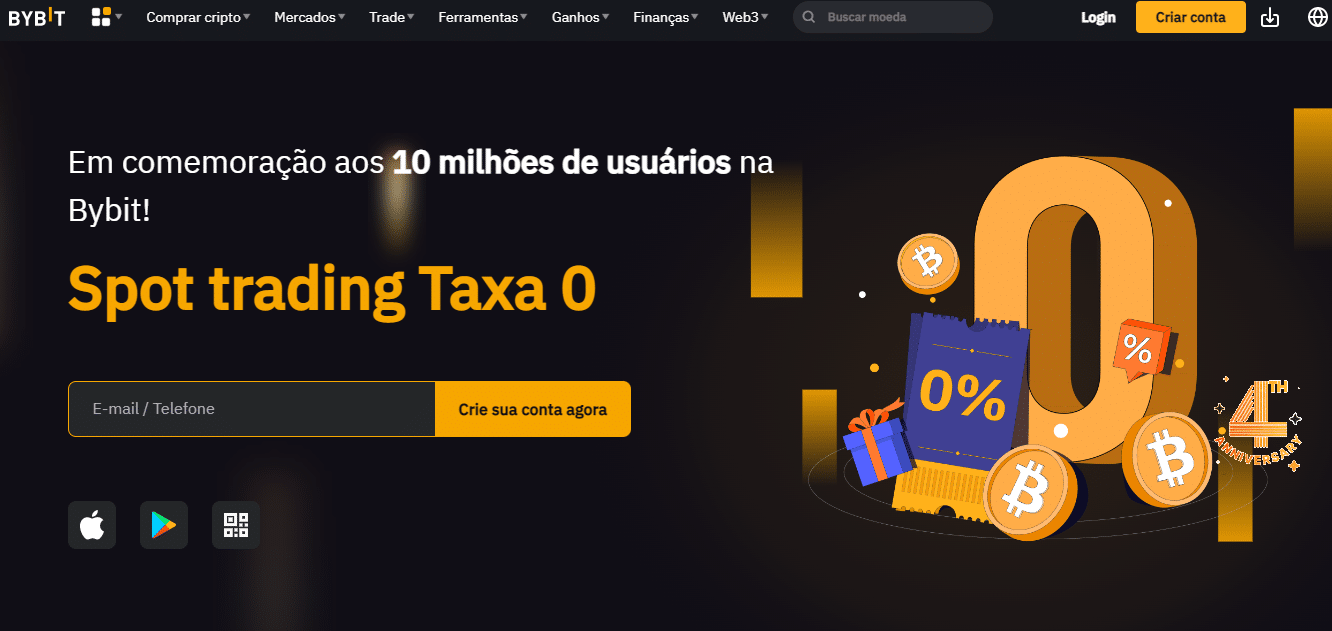Click the Login link
This screenshot has height=631, width=1332.
click(x=1098, y=17)
